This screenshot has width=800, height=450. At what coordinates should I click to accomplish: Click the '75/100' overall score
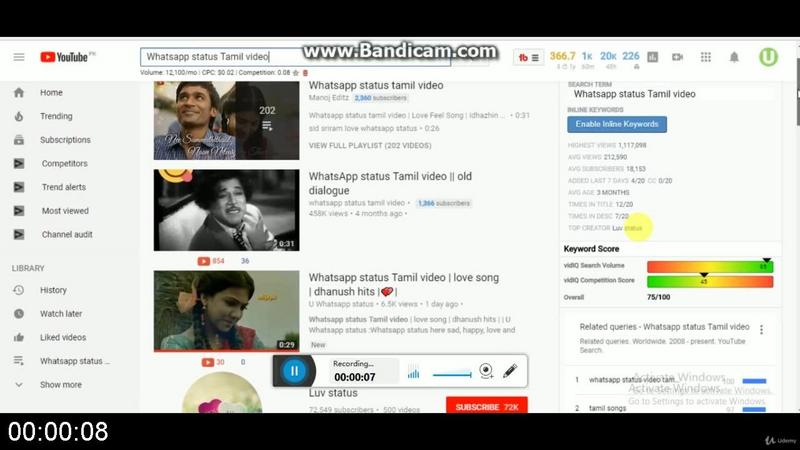point(659,297)
